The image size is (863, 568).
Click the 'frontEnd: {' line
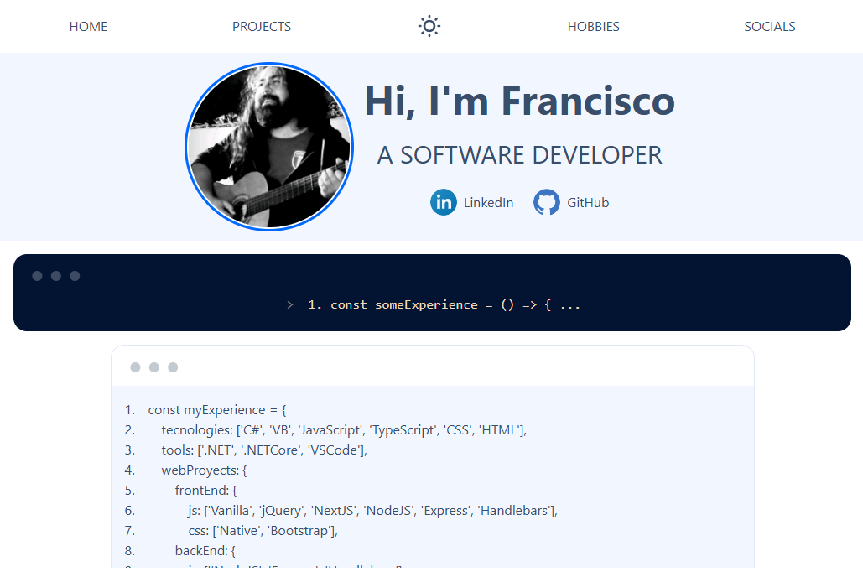(x=206, y=490)
